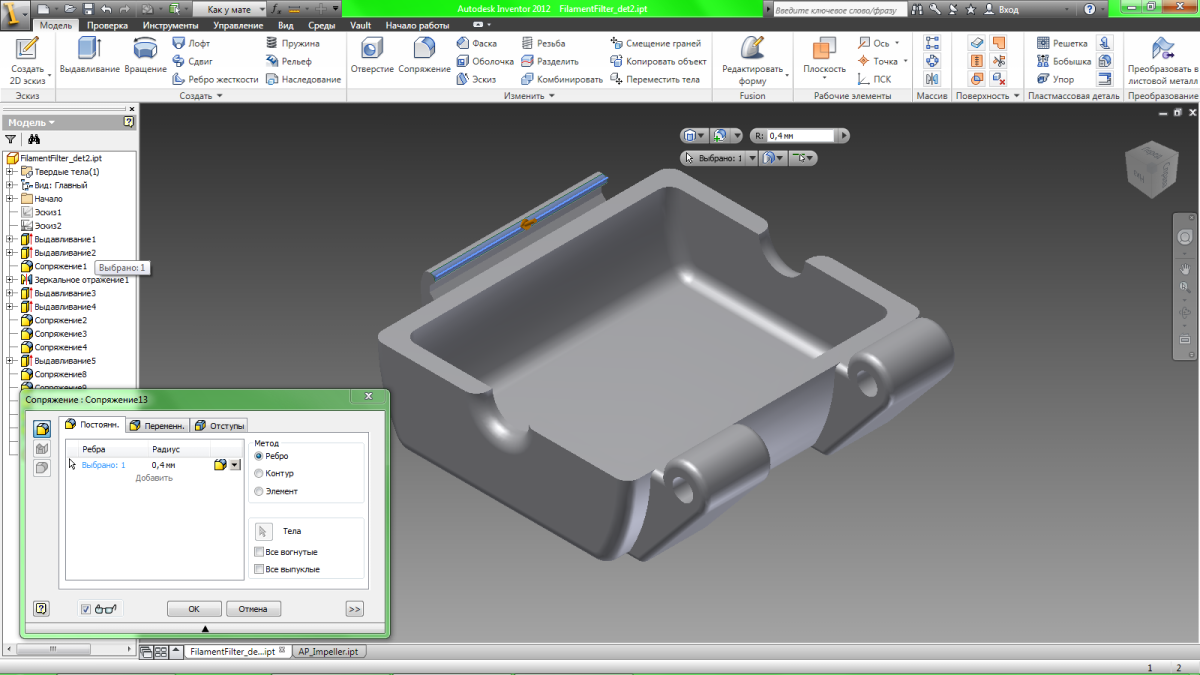This screenshot has height=675, width=1200.
Task: Select the Вращение (Revolve) tool
Action: click(146, 49)
